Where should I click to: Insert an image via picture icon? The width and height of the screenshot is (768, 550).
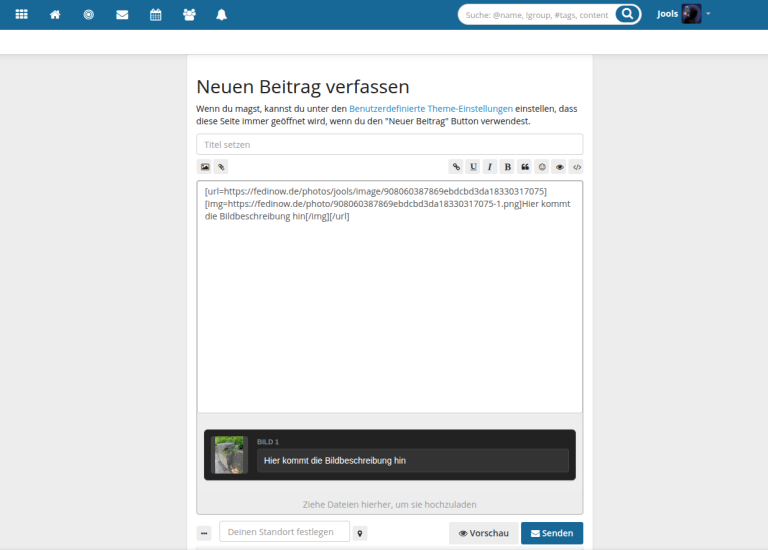coord(205,167)
